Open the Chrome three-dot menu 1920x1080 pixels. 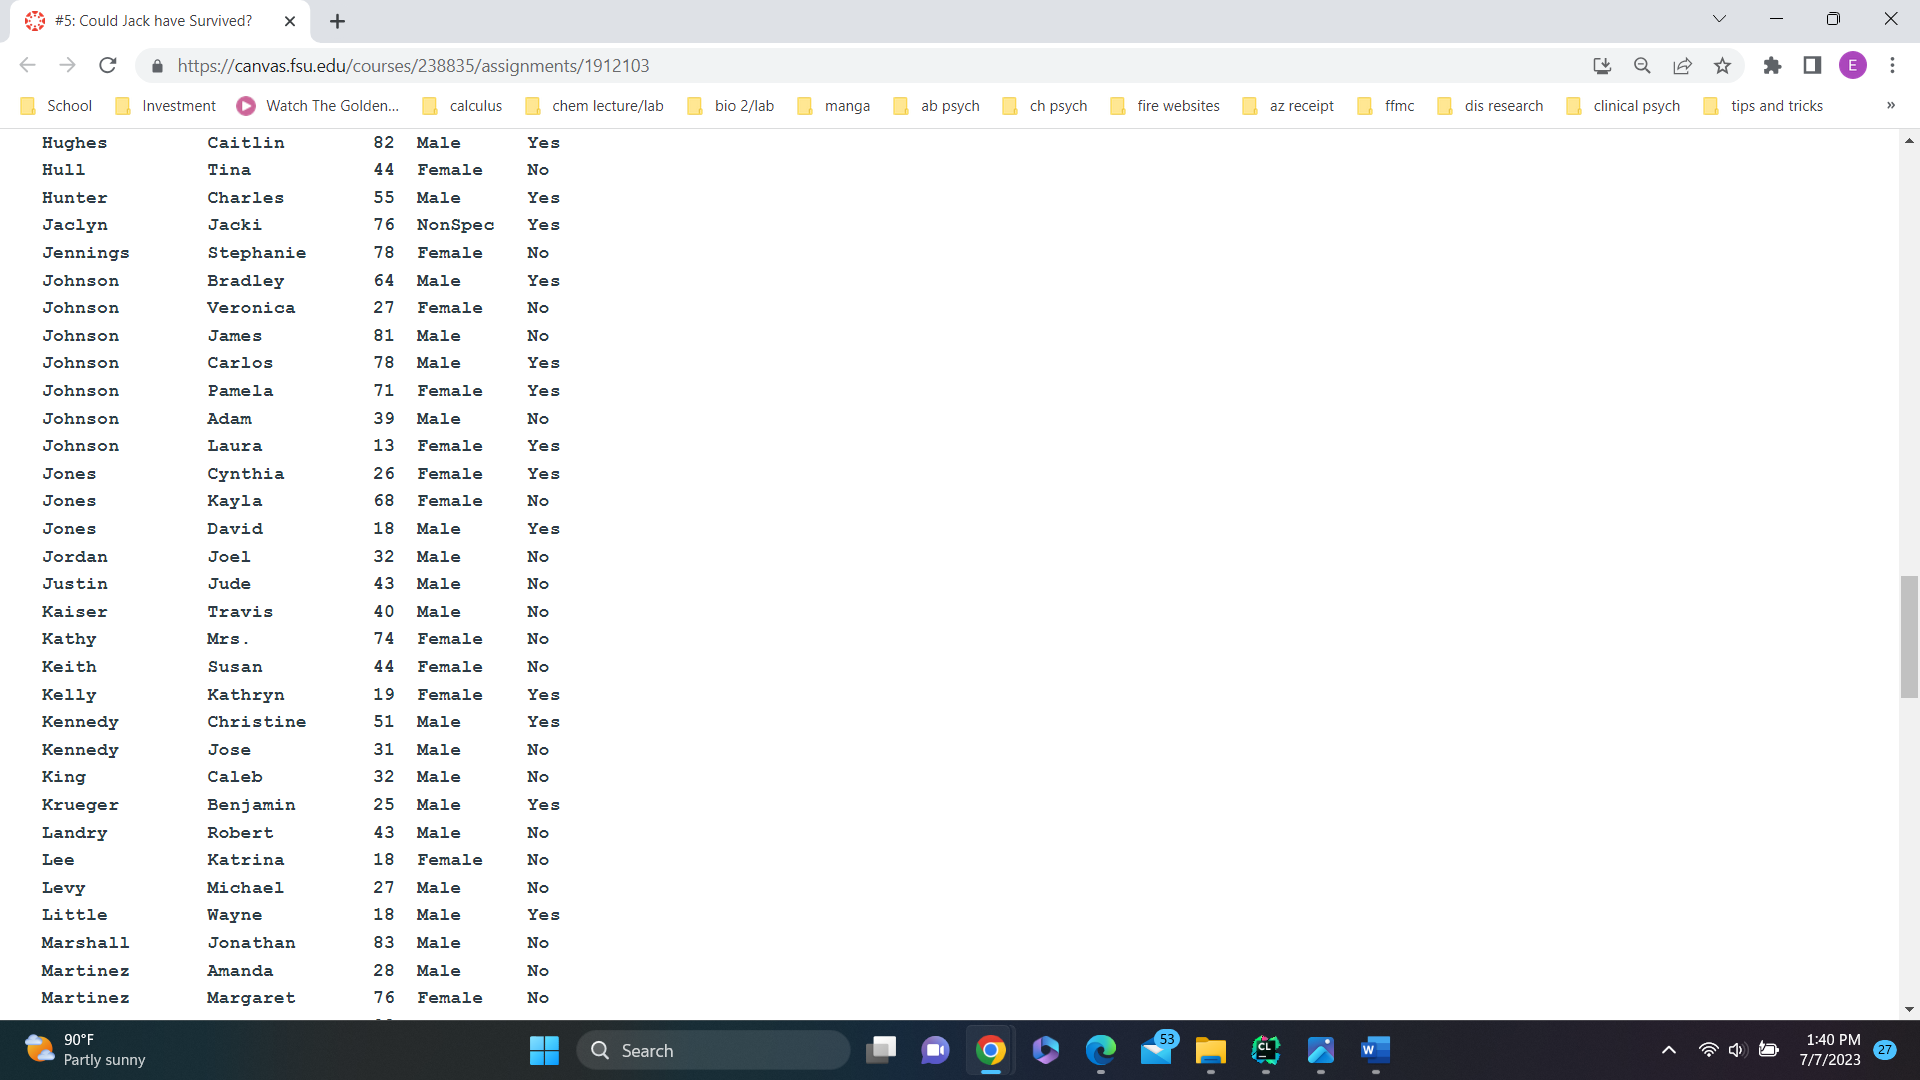point(1892,66)
